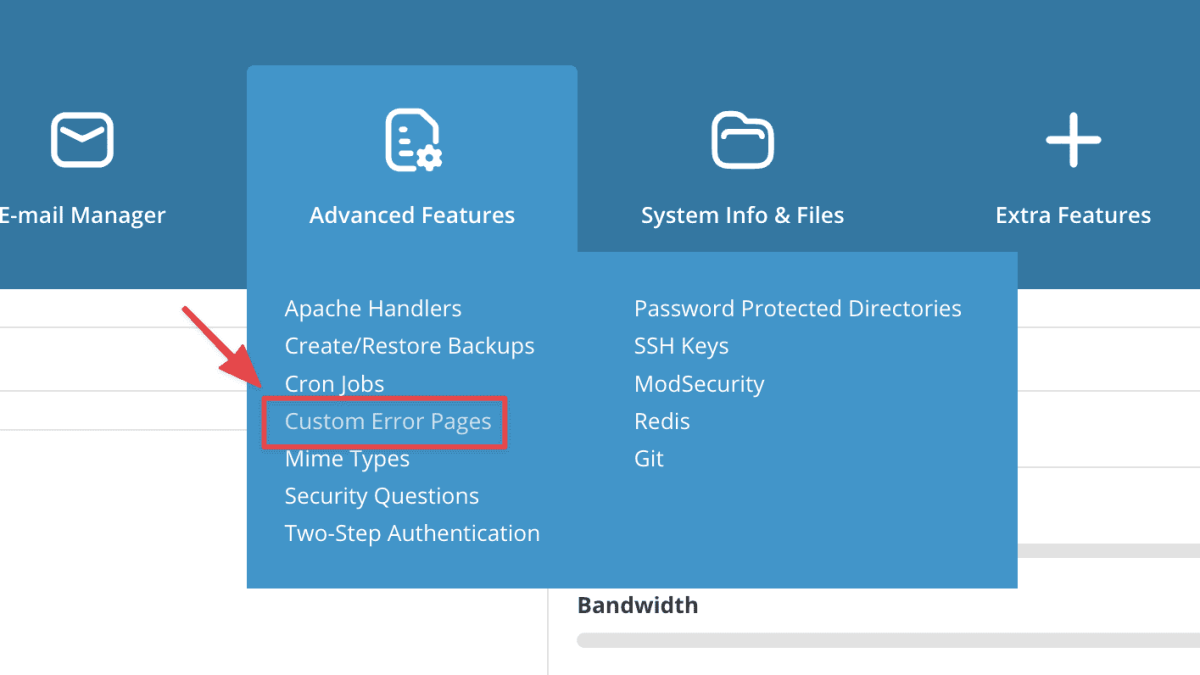
Task: Open the Git configuration page
Action: (x=649, y=458)
